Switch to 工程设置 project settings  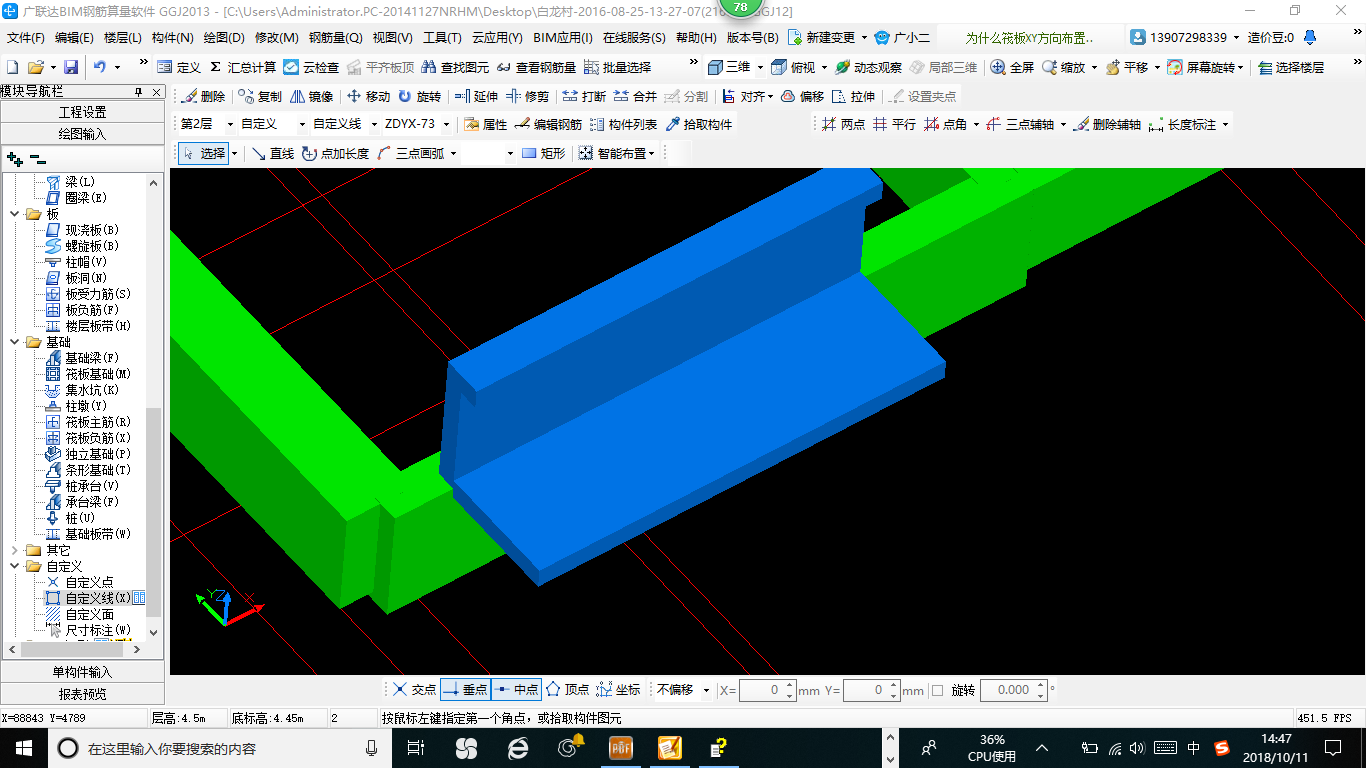[82, 112]
